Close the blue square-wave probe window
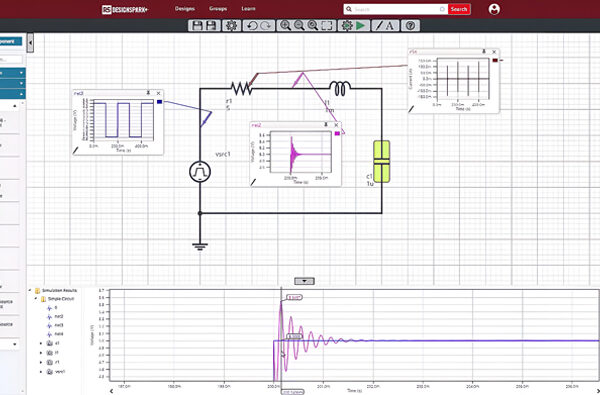 [x=158, y=93]
